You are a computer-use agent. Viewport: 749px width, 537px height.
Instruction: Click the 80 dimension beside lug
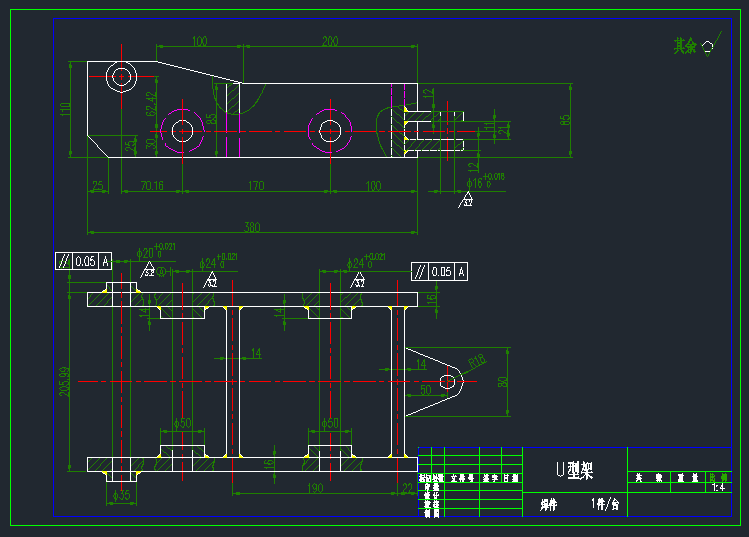pos(503,382)
